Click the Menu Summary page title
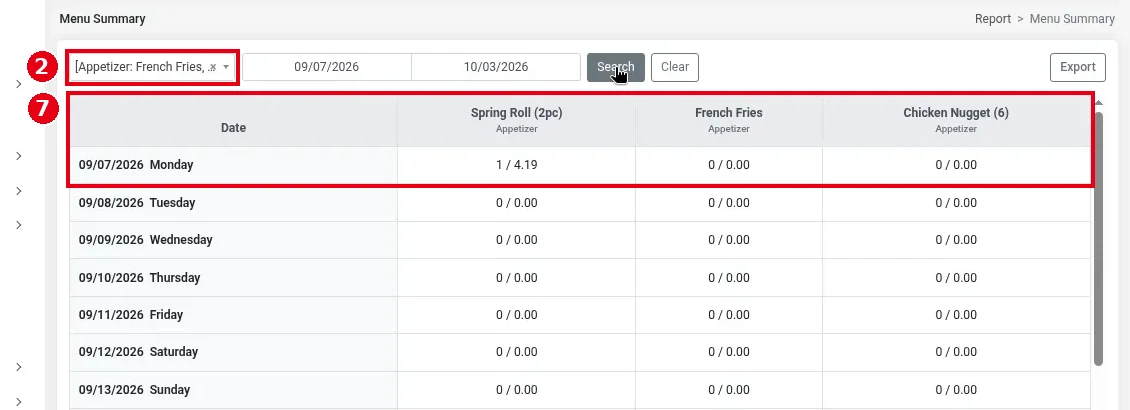Image resolution: width=1130 pixels, height=410 pixels. pos(102,19)
